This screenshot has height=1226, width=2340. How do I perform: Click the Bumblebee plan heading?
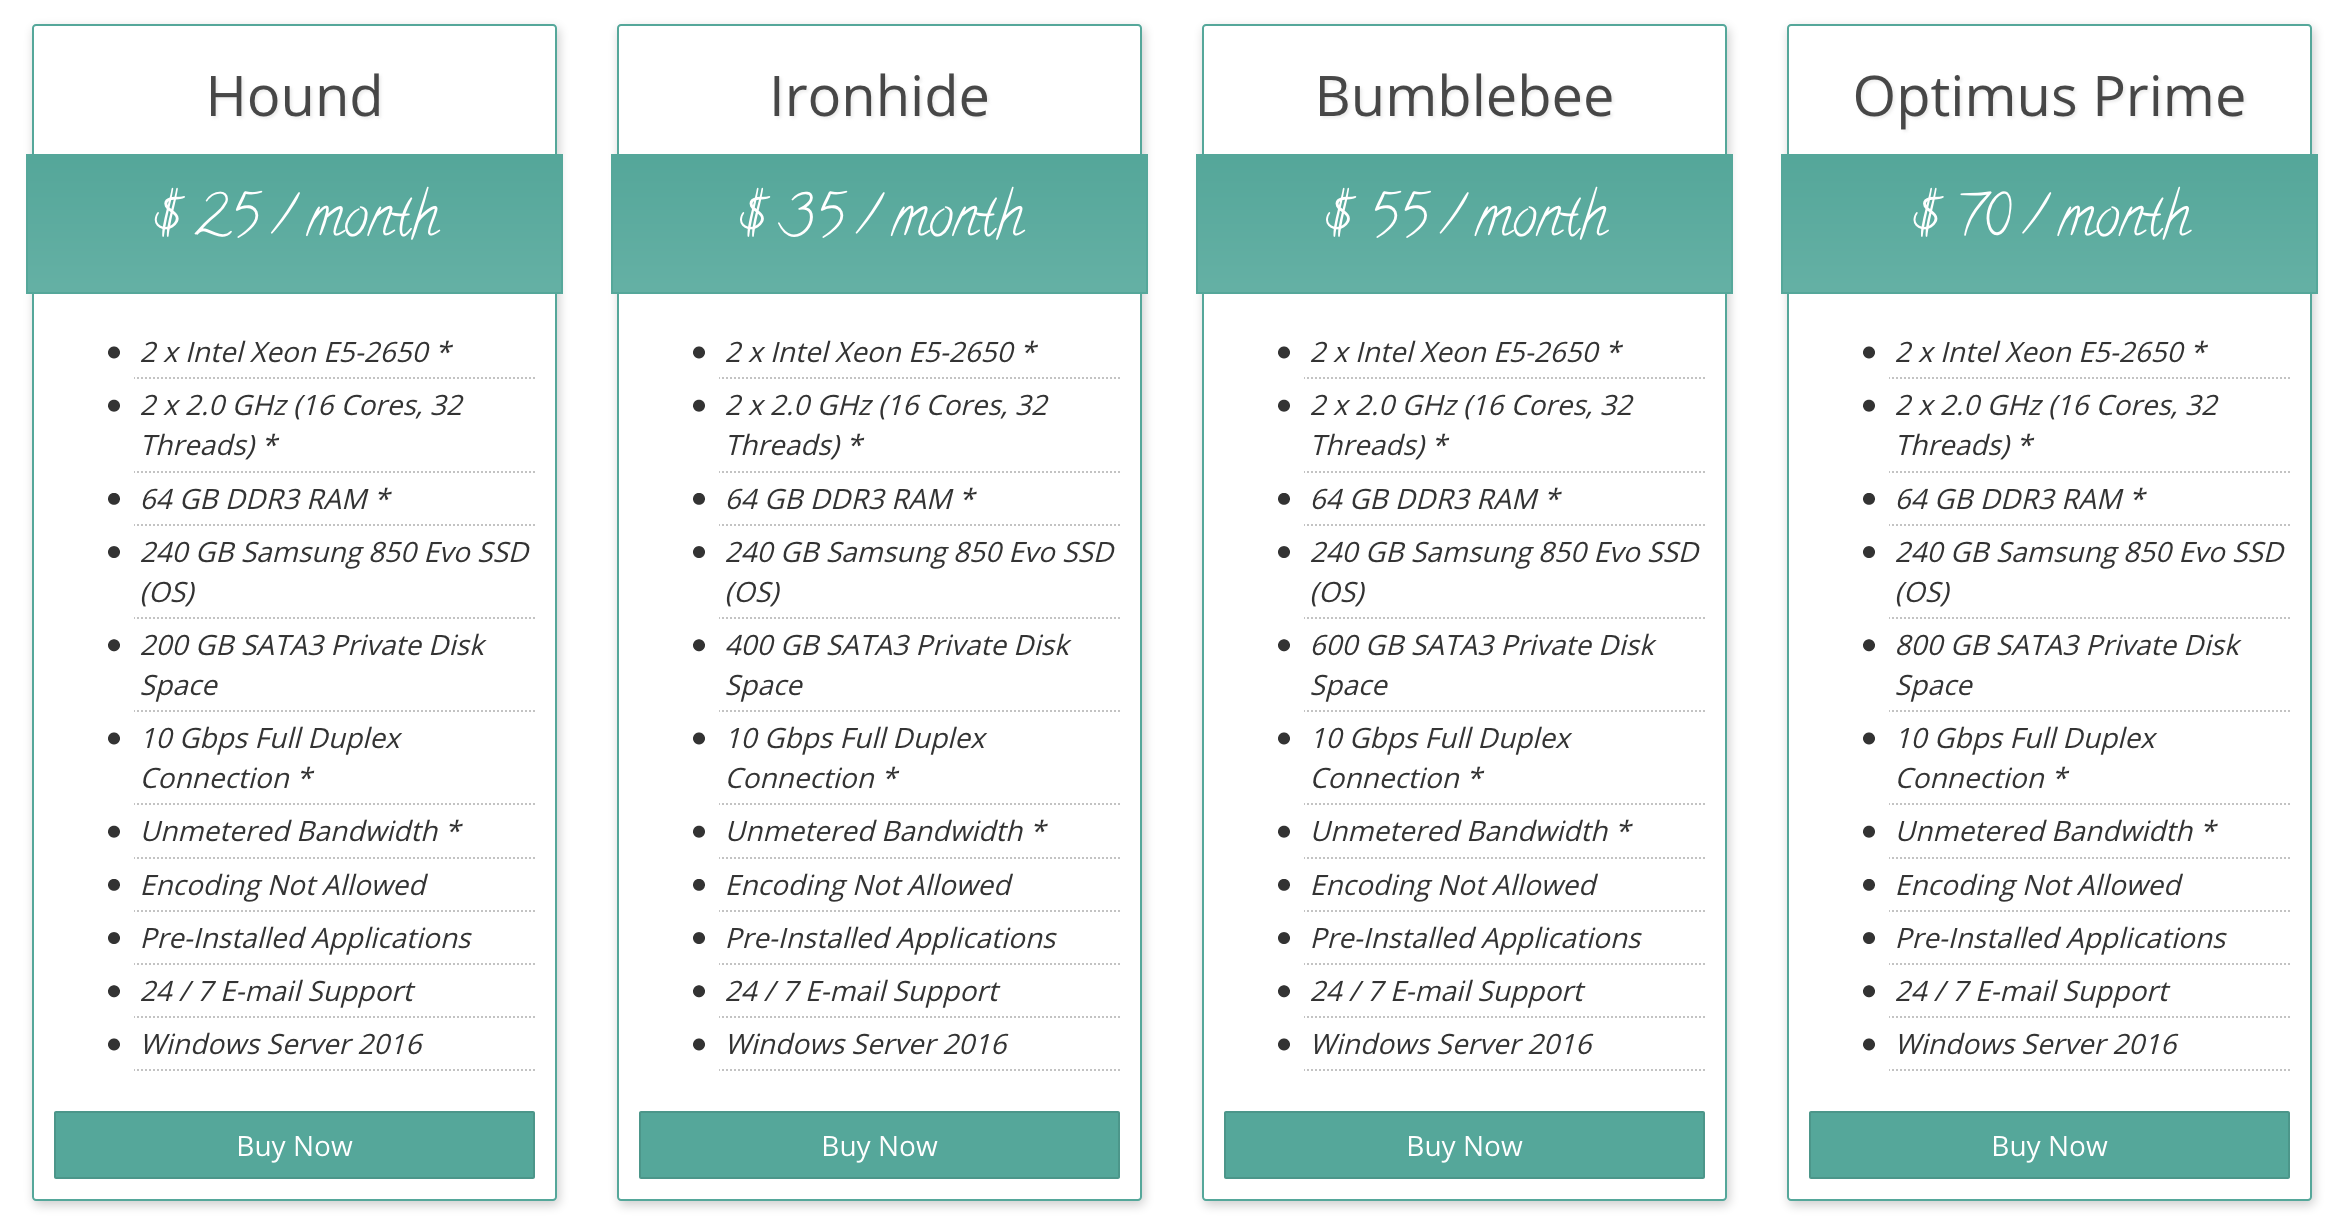1464,96
